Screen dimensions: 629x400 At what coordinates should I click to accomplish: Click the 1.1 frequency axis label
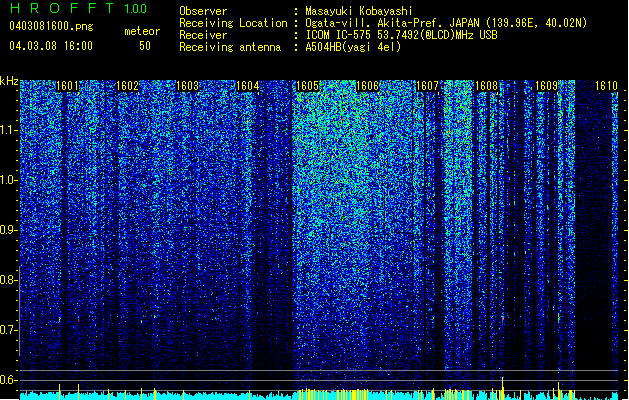pos(8,130)
